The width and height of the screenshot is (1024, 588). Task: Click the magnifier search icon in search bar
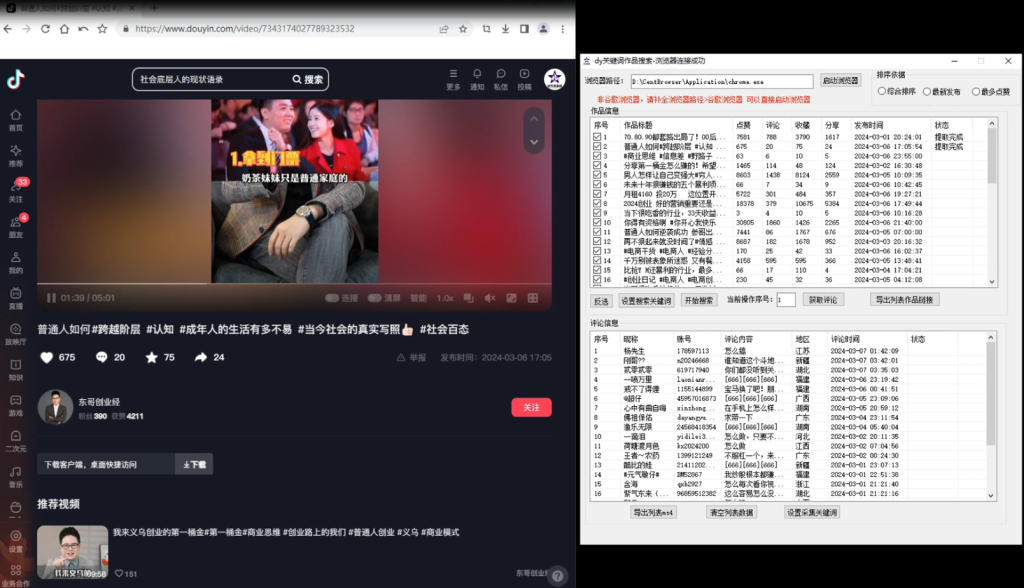tap(296, 78)
